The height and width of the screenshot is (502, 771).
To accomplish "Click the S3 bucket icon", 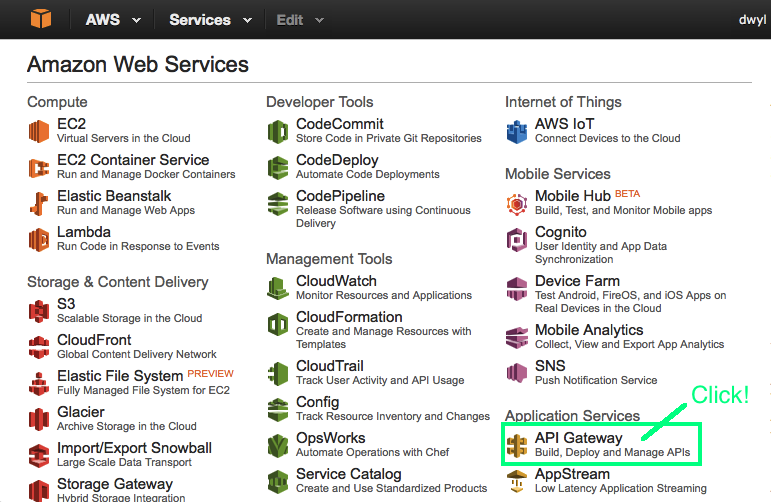I will 39,312.
